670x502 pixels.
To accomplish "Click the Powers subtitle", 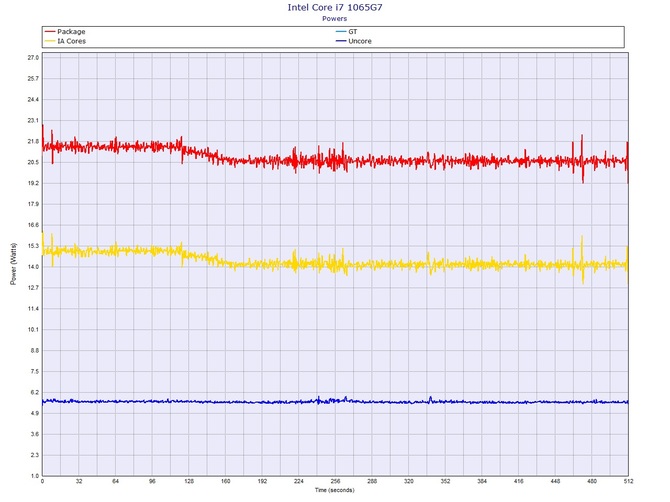I will 335,18.
